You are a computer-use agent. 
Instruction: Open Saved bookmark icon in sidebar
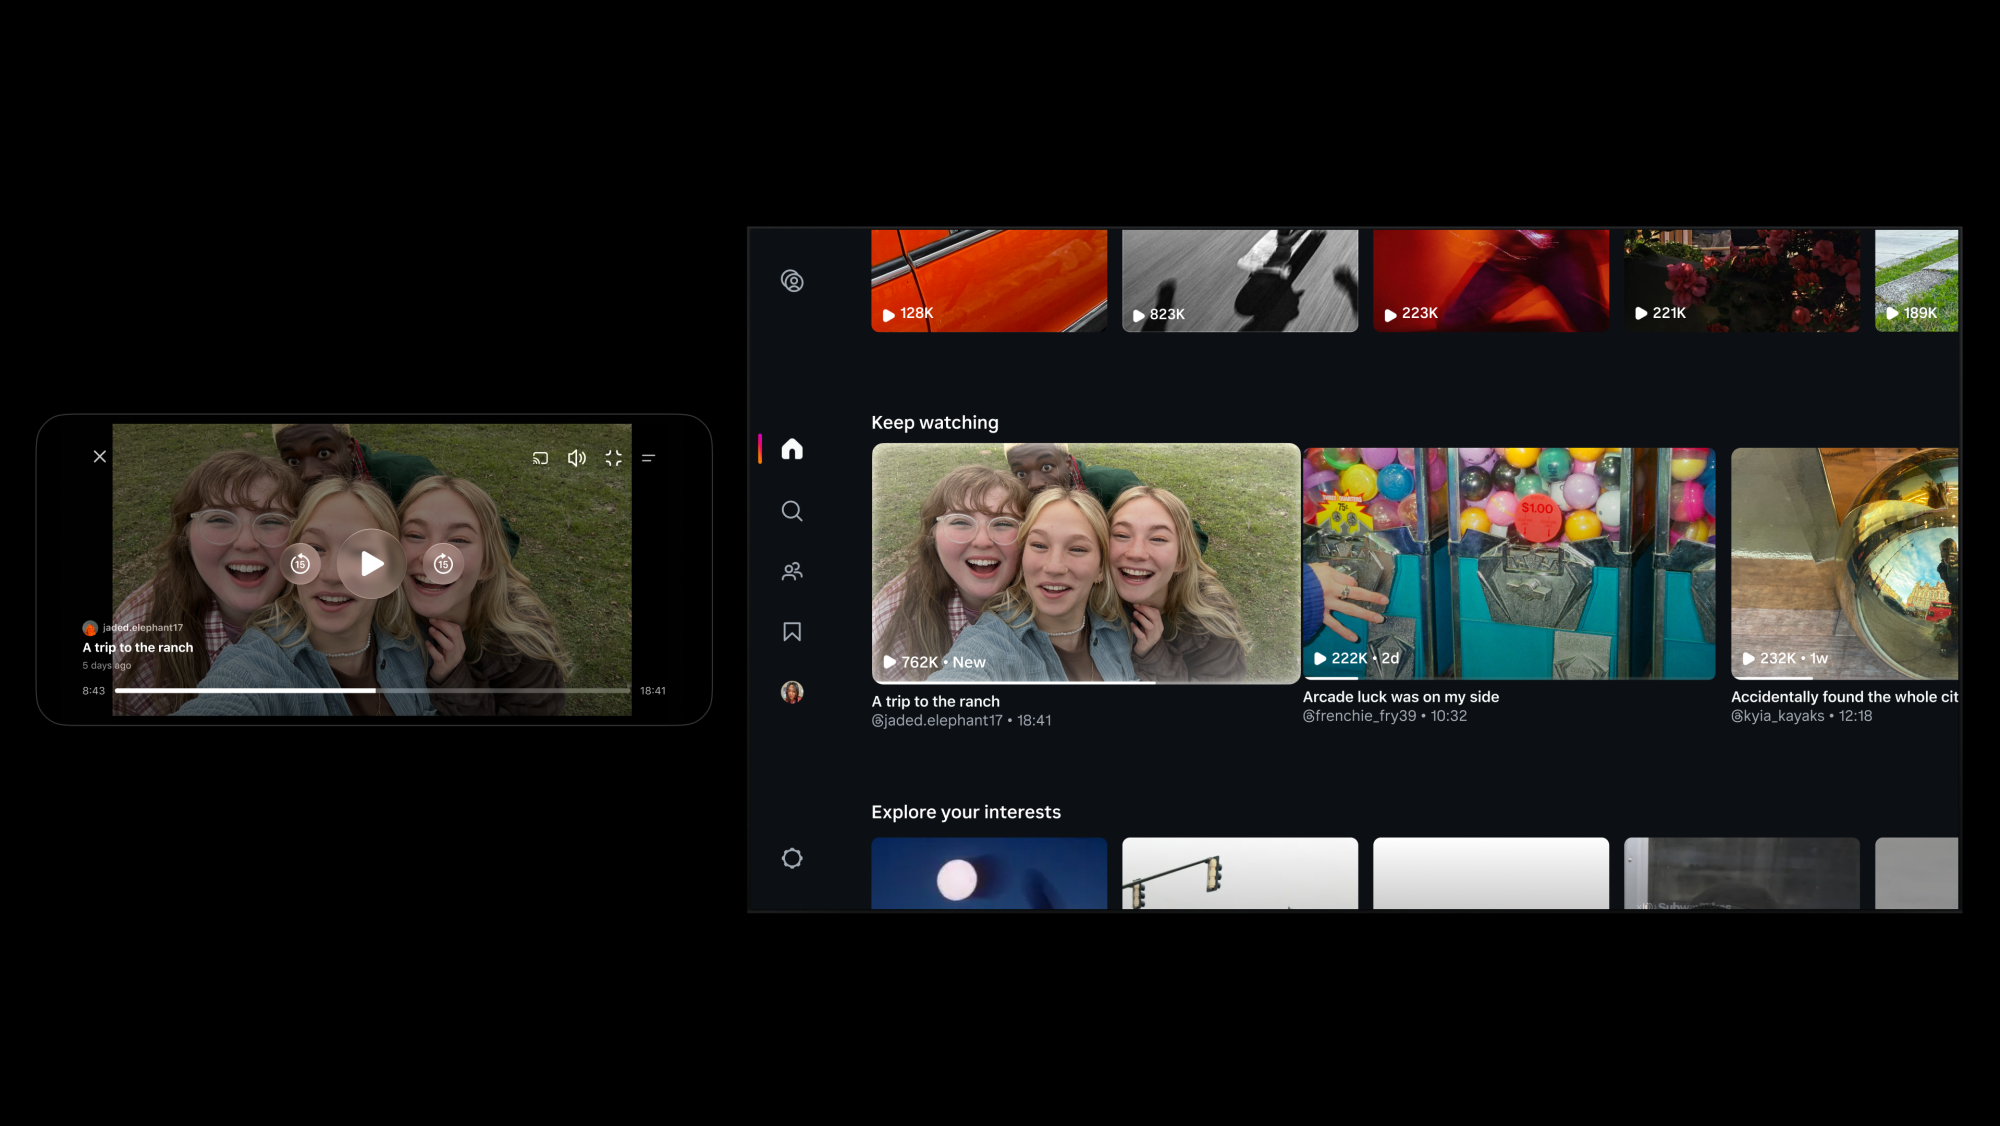point(792,632)
